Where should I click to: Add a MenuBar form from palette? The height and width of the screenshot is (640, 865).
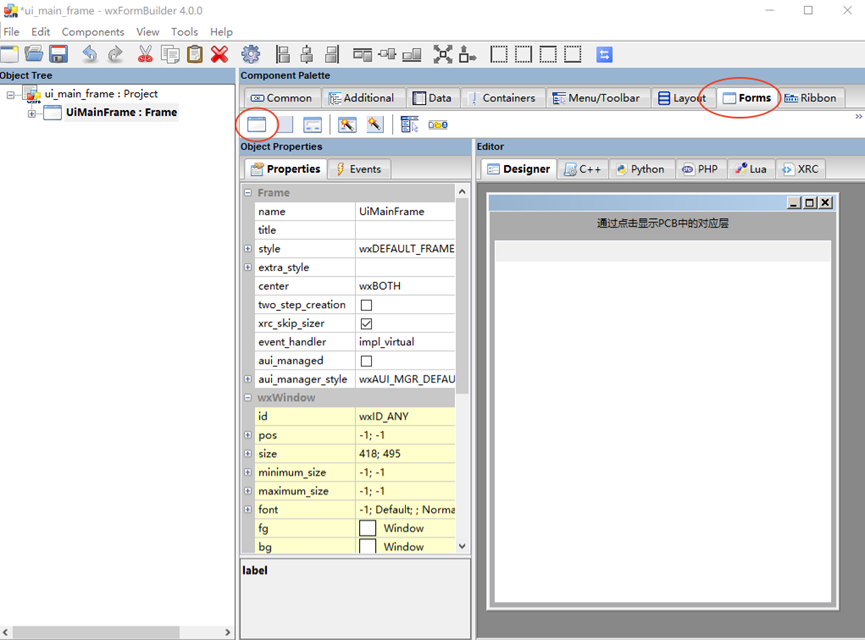click(409, 125)
